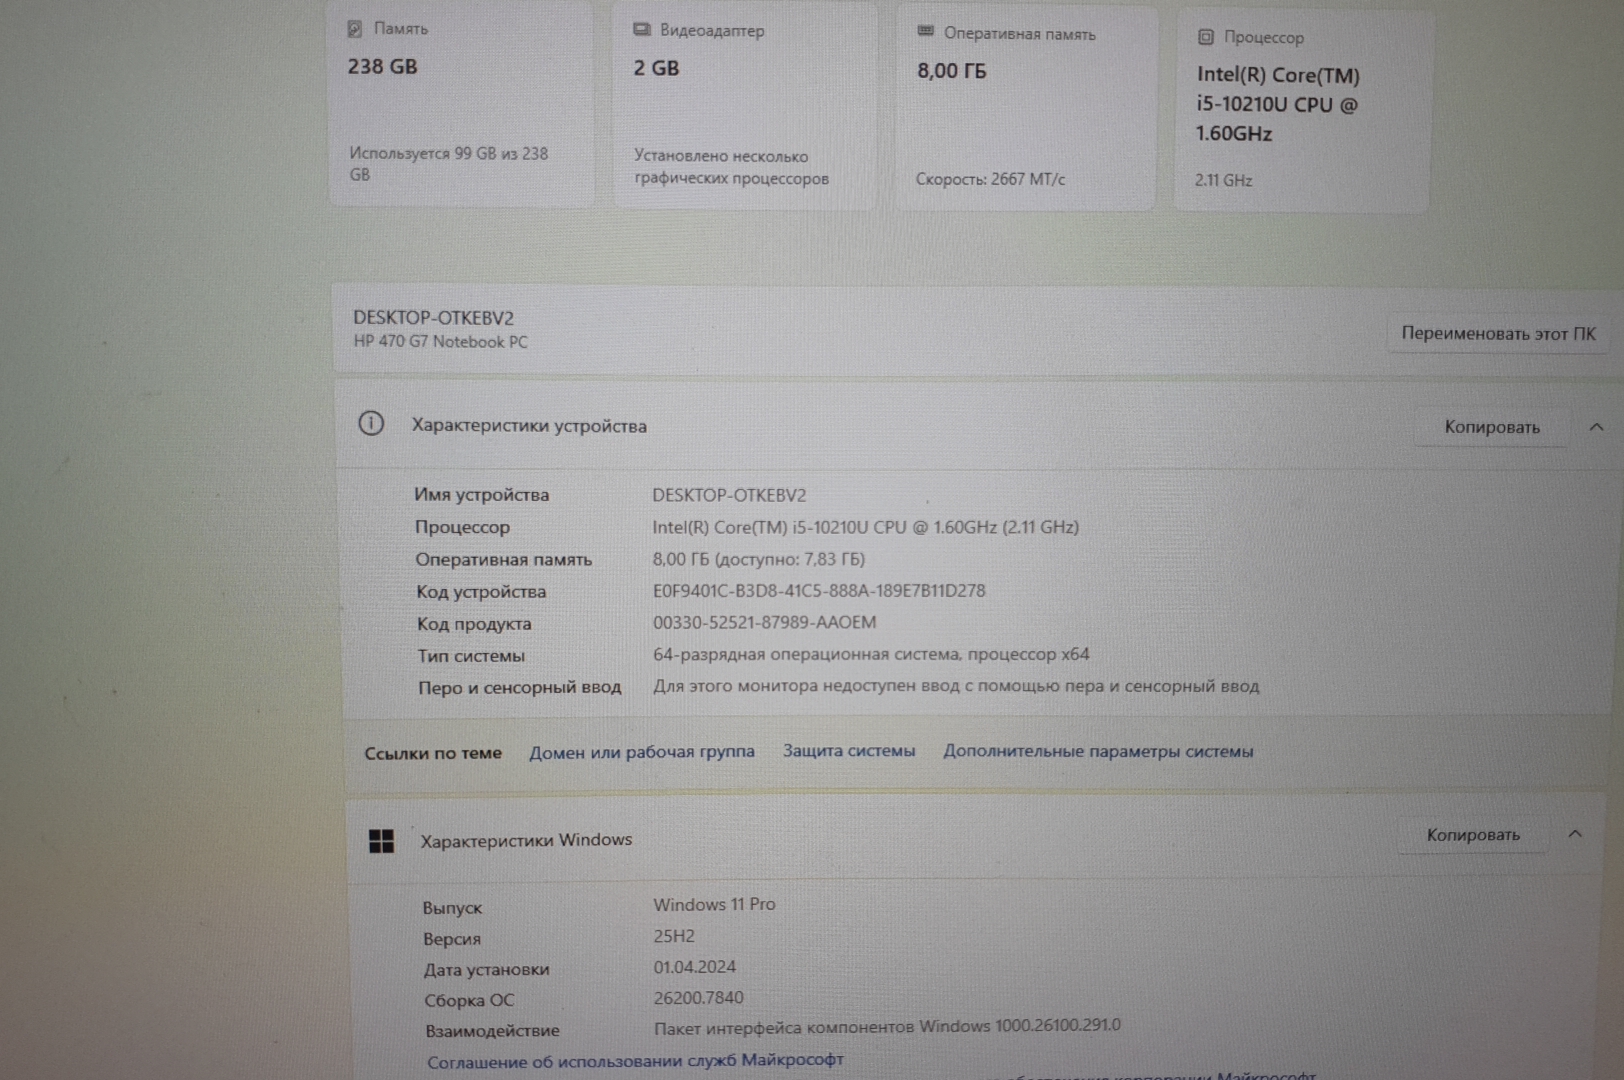This screenshot has height=1080, width=1624.
Task: Click Windows logo beside Характеристики Windows
Action: pos(381,841)
